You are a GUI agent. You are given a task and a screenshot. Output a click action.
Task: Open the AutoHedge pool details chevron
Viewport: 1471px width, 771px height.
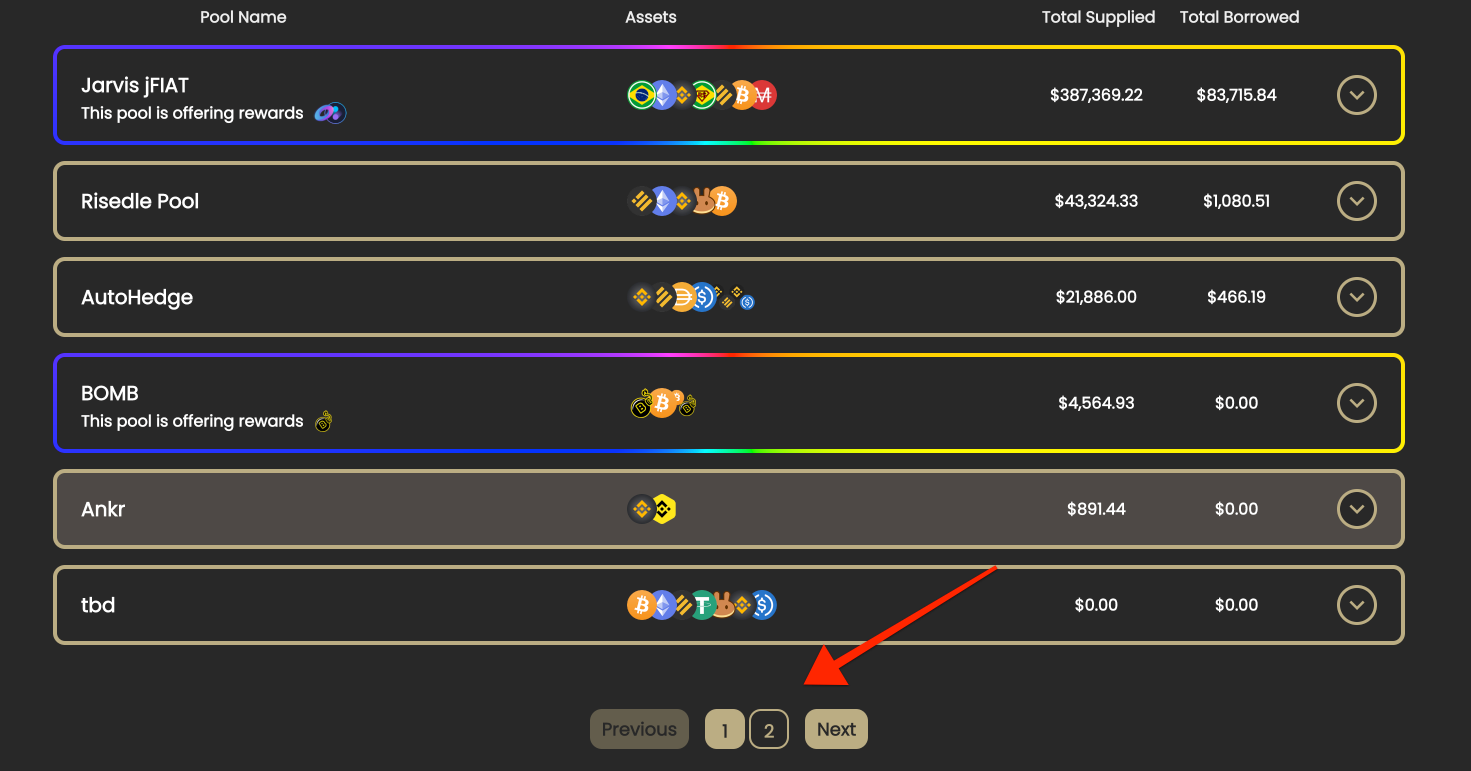1356,297
